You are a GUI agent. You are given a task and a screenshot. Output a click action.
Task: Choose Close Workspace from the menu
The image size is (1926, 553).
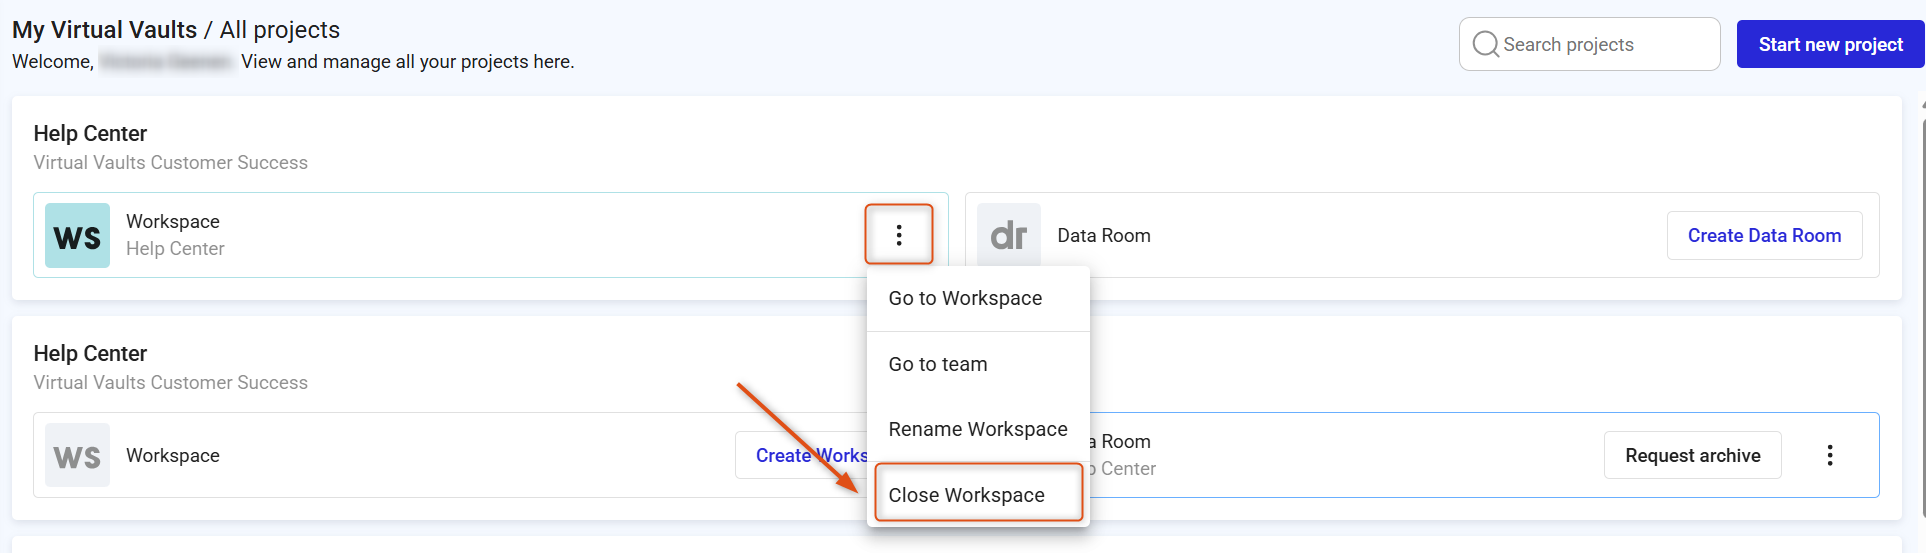(x=978, y=494)
